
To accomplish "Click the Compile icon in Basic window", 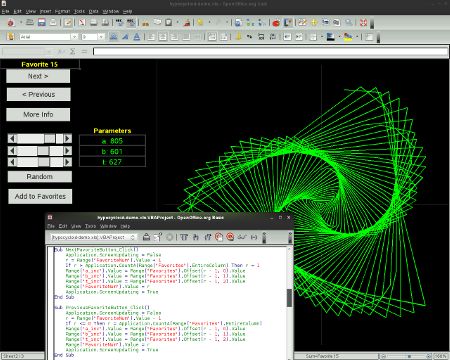I will [146, 237].
